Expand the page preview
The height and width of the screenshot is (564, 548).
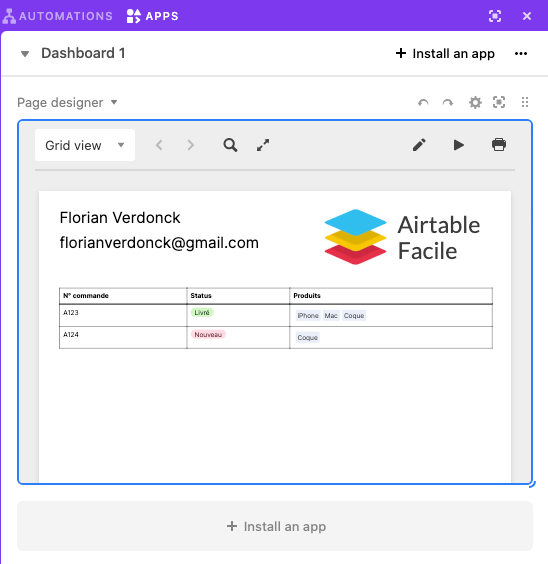pos(263,145)
